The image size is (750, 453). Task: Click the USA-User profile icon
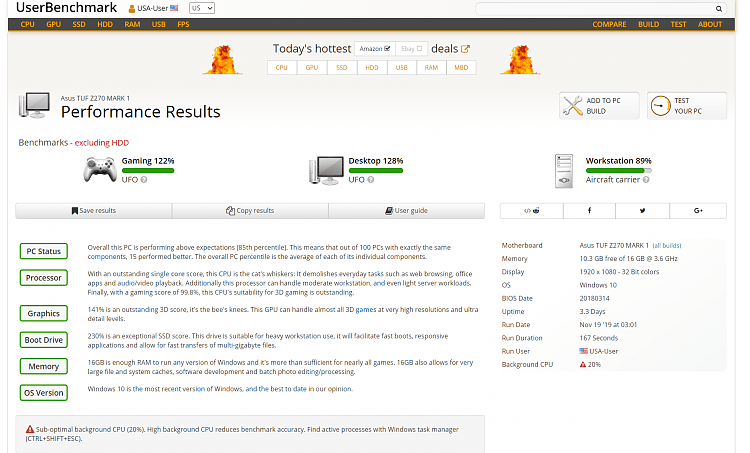pyautogui.click(x=132, y=9)
